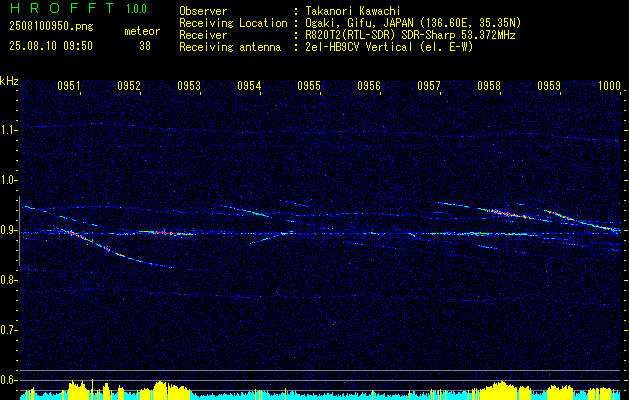Select the filename 2508100950.png

pyautogui.click(x=51, y=26)
